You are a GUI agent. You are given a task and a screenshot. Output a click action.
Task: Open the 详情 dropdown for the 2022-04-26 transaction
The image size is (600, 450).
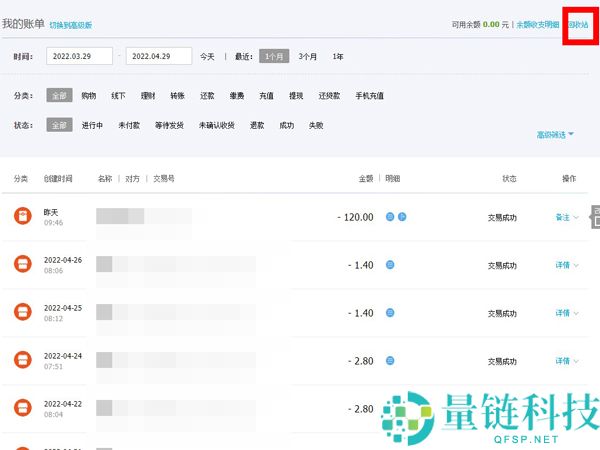pos(566,265)
